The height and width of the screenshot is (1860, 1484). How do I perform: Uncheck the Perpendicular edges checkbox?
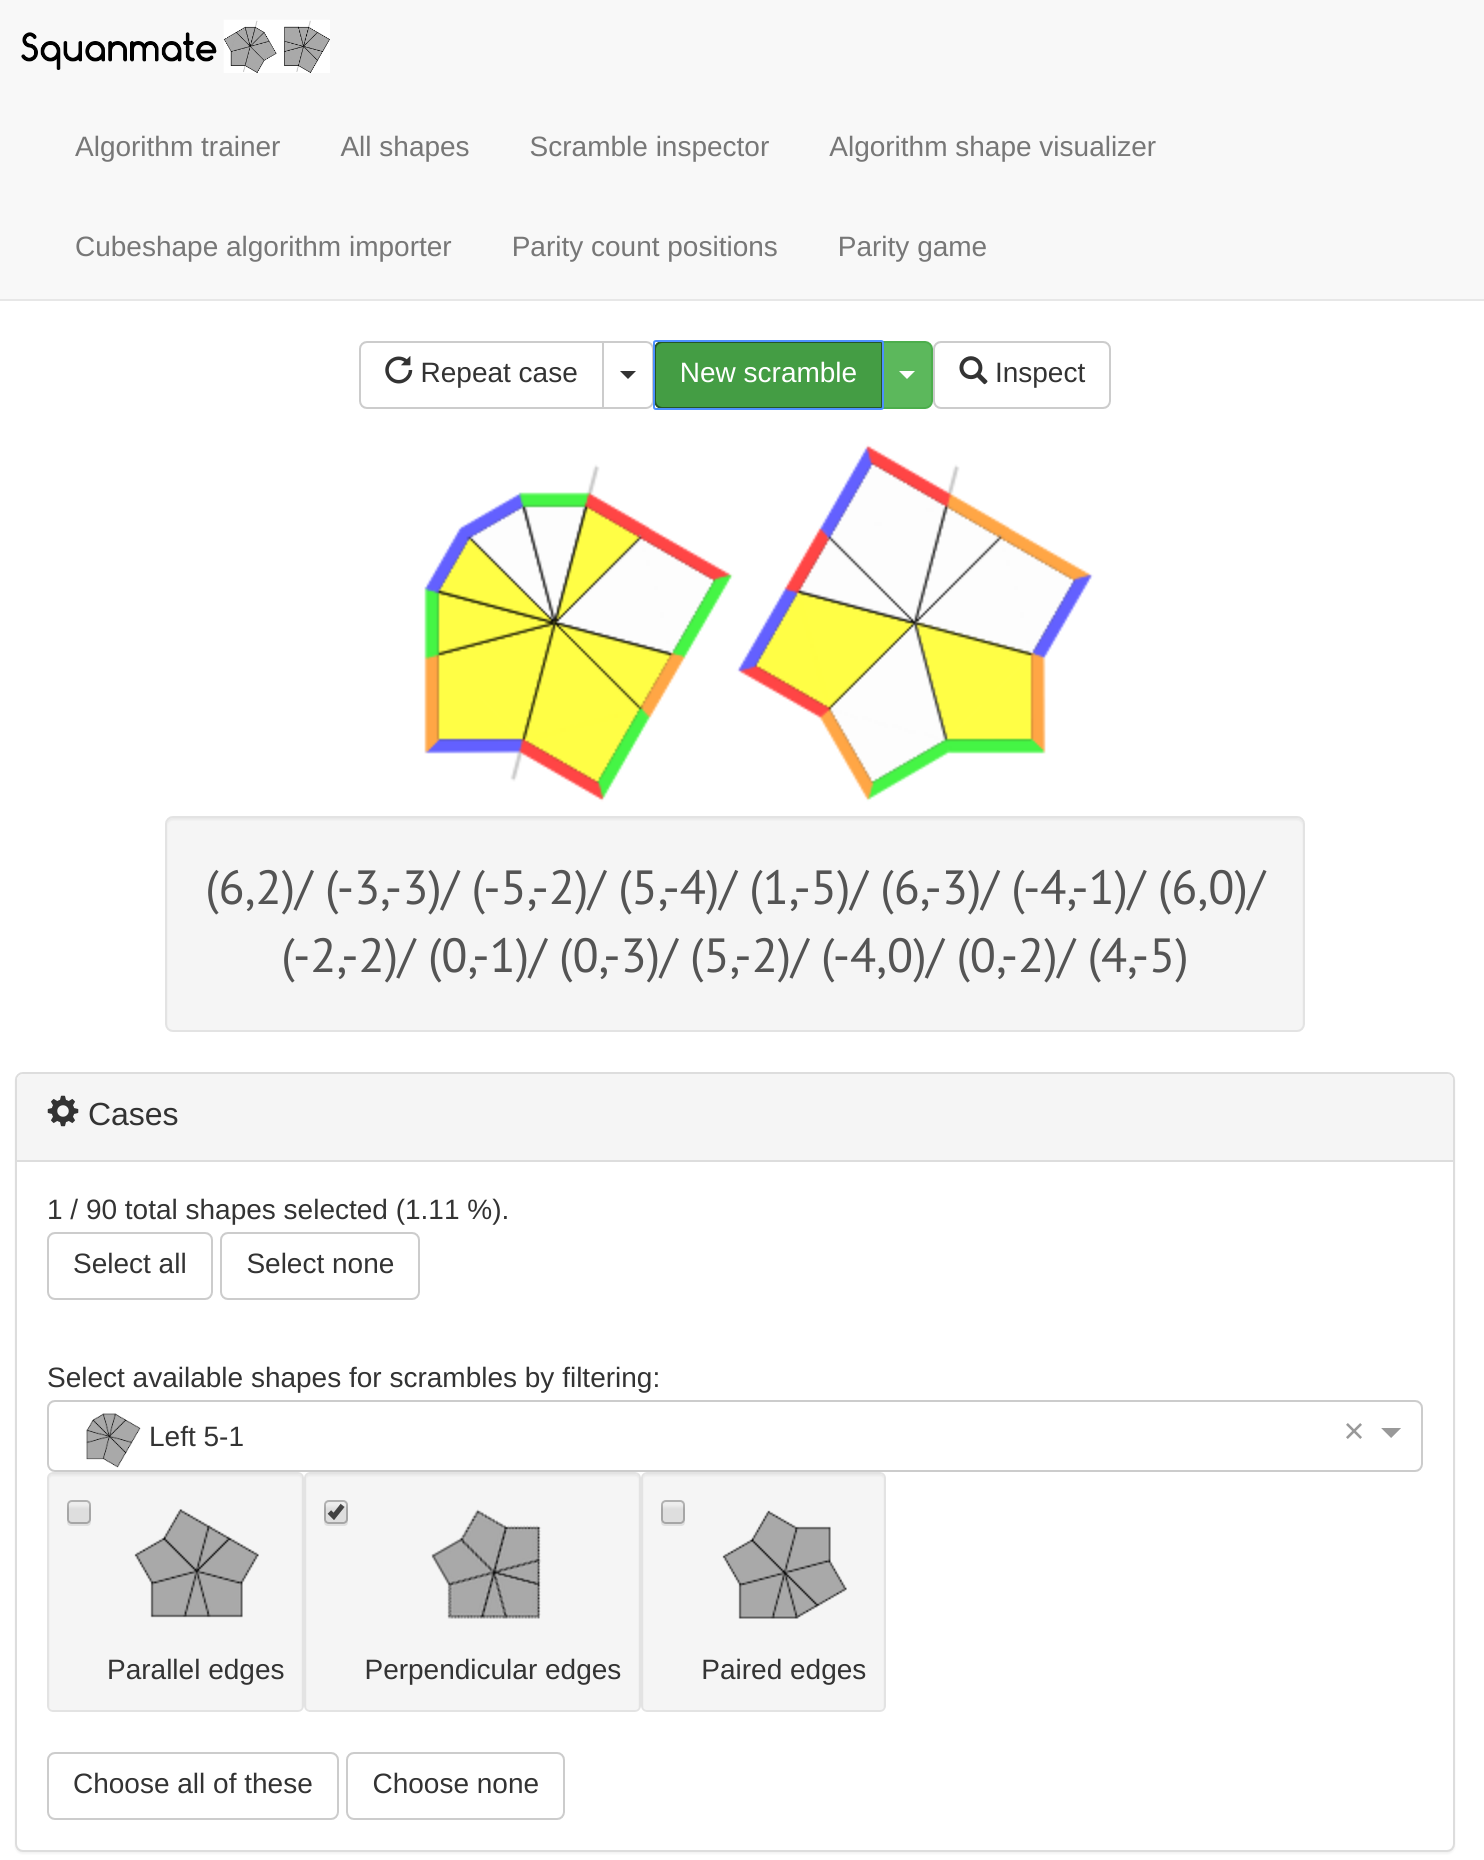point(337,1512)
